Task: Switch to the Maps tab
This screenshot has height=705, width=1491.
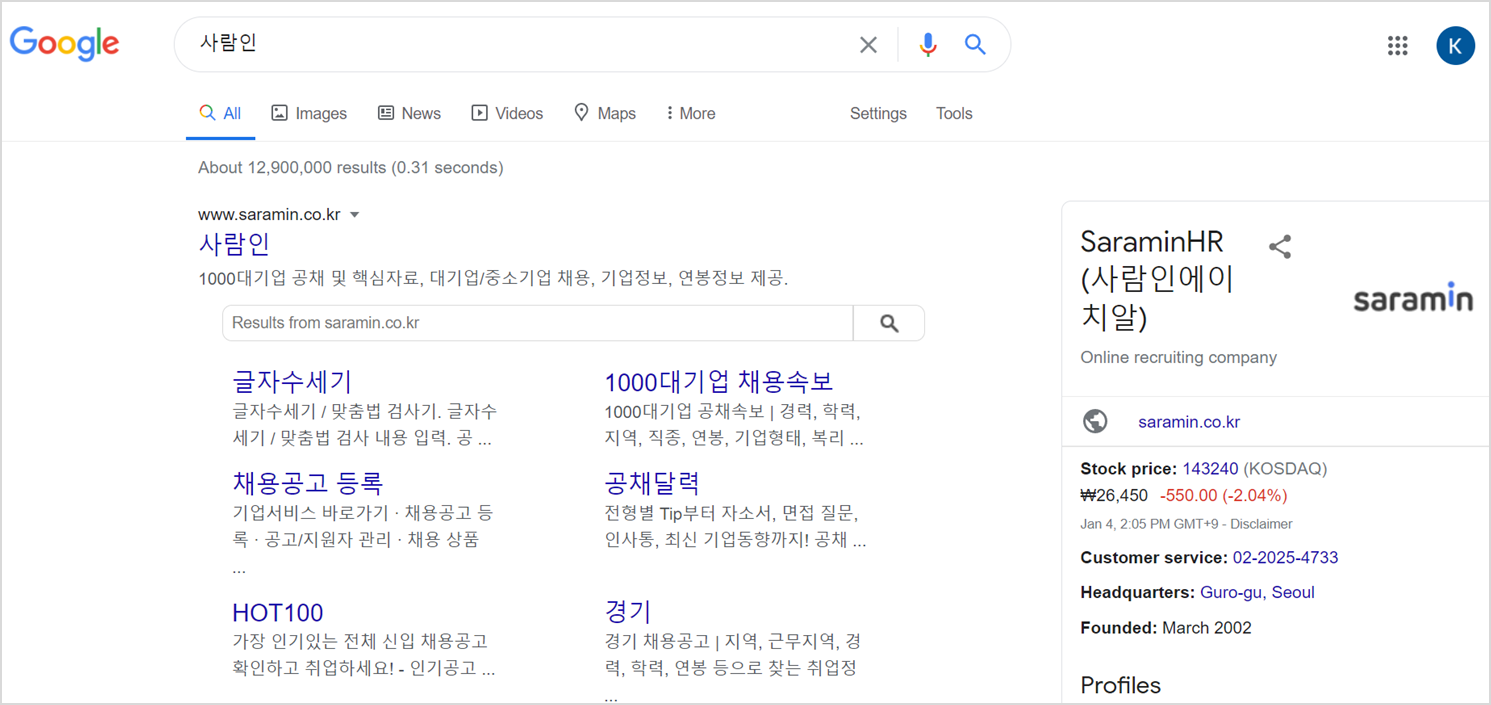Action: click(605, 113)
